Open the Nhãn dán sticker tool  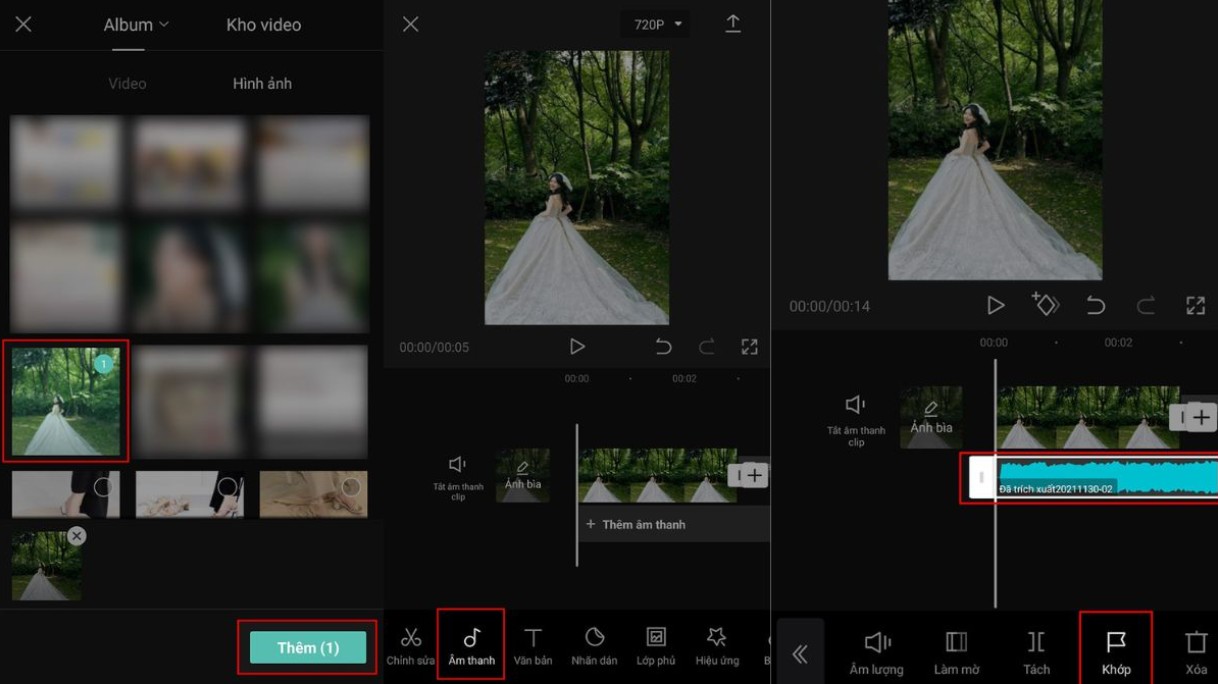click(x=594, y=645)
